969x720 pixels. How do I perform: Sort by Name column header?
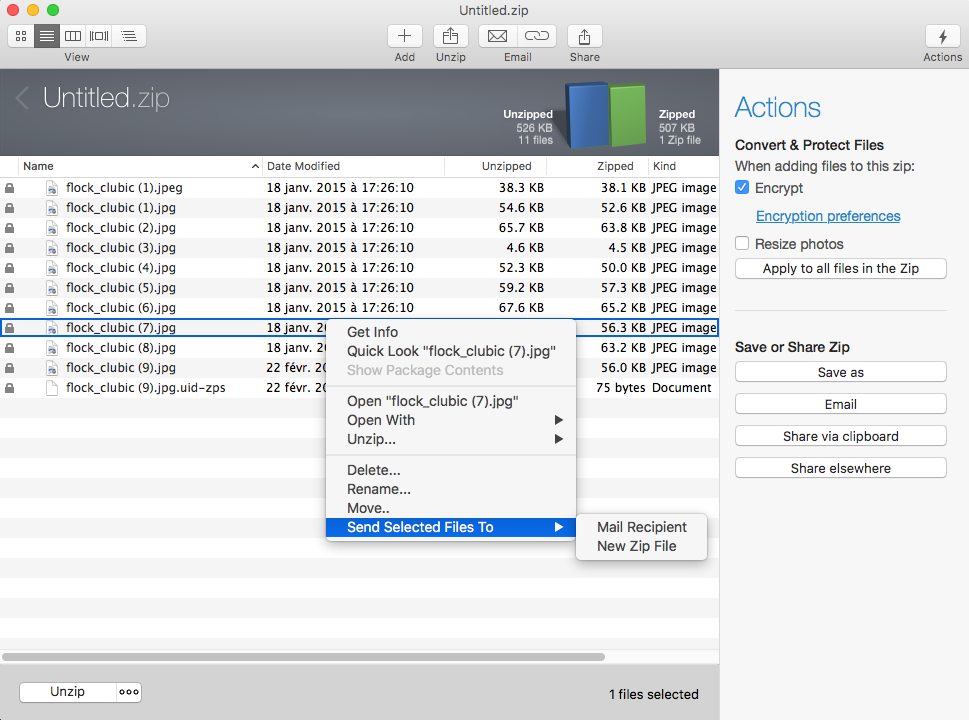pos(139,166)
